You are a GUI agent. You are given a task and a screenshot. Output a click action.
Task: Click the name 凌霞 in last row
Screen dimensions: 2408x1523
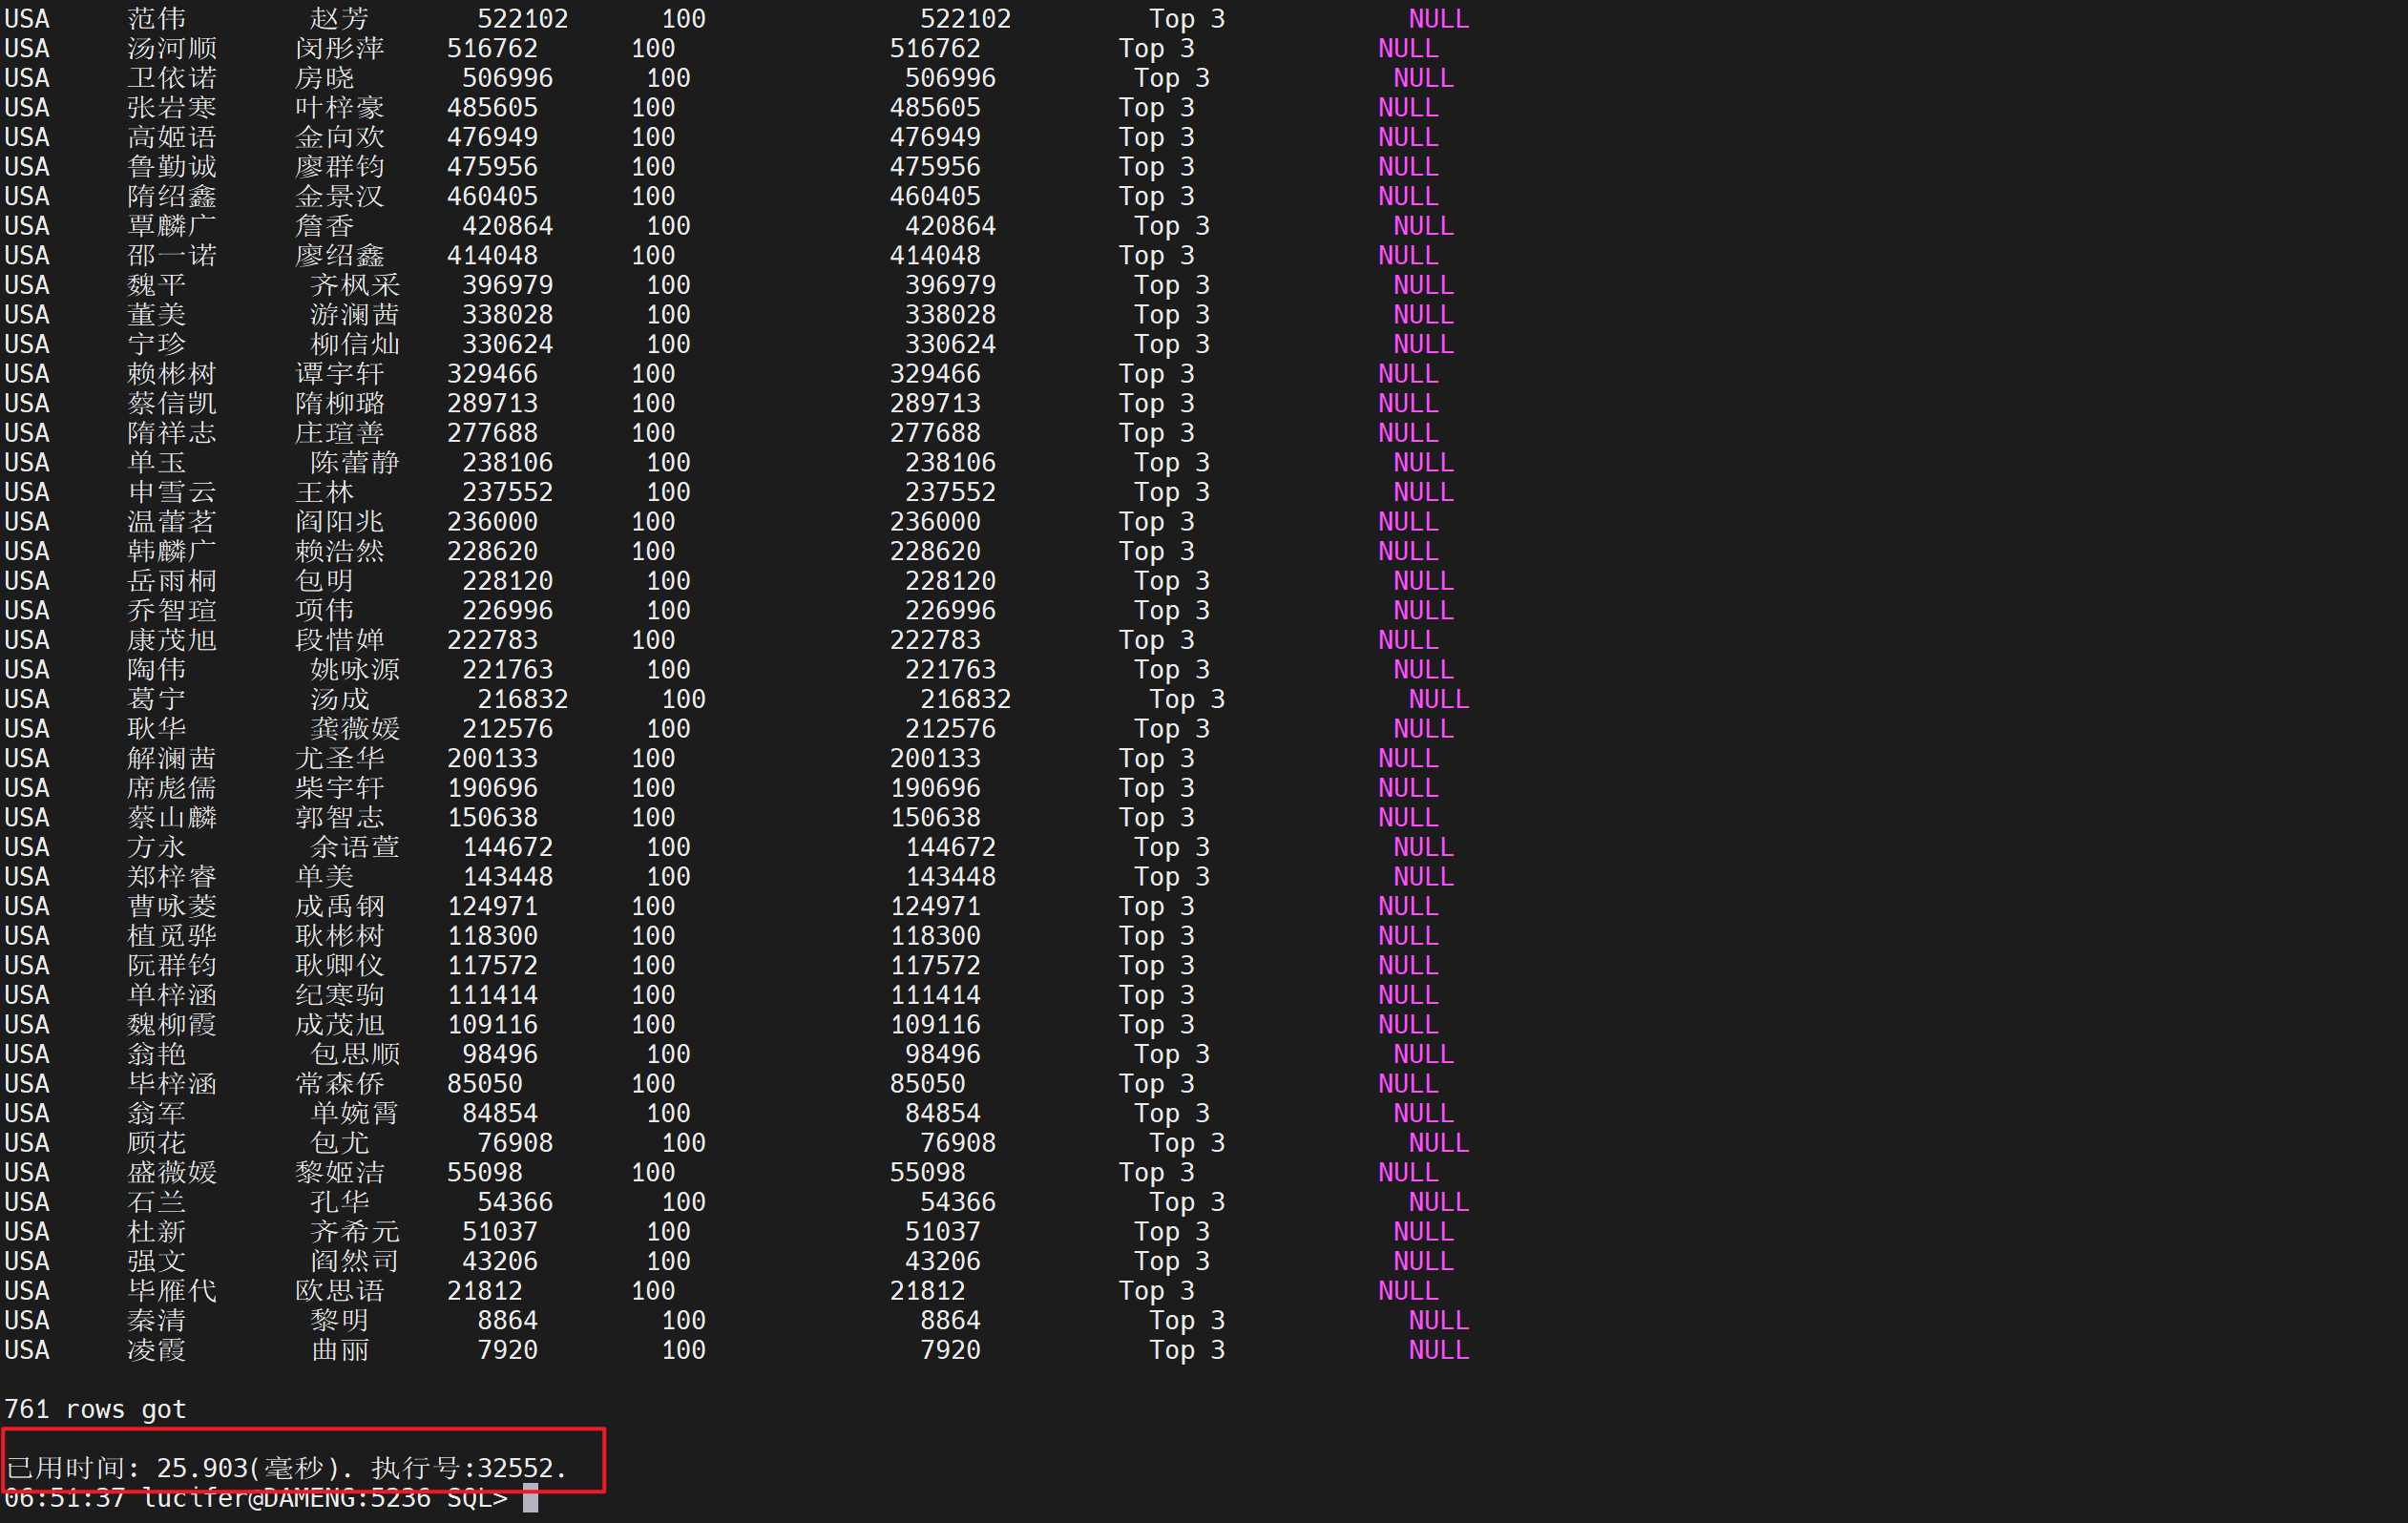[156, 1350]
